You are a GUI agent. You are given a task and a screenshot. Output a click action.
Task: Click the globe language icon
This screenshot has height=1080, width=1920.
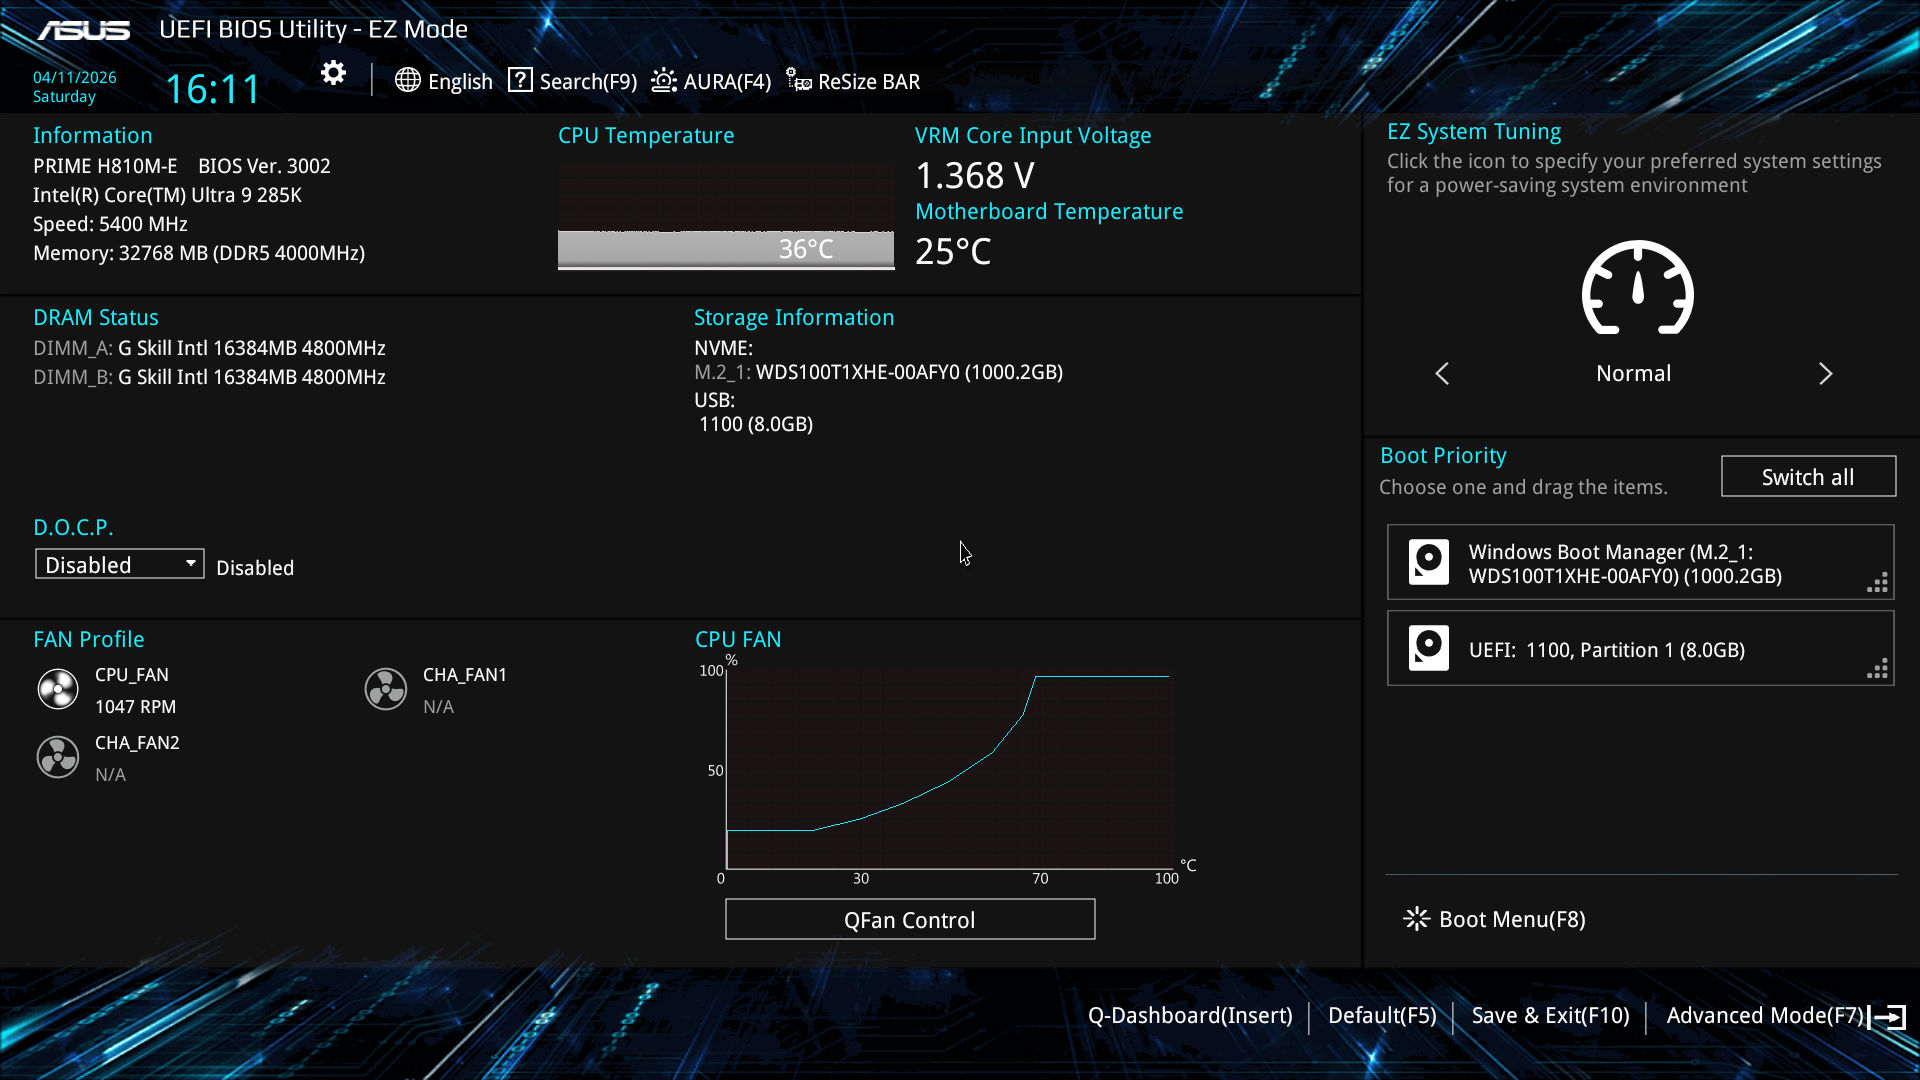click(x=407, y=80)
